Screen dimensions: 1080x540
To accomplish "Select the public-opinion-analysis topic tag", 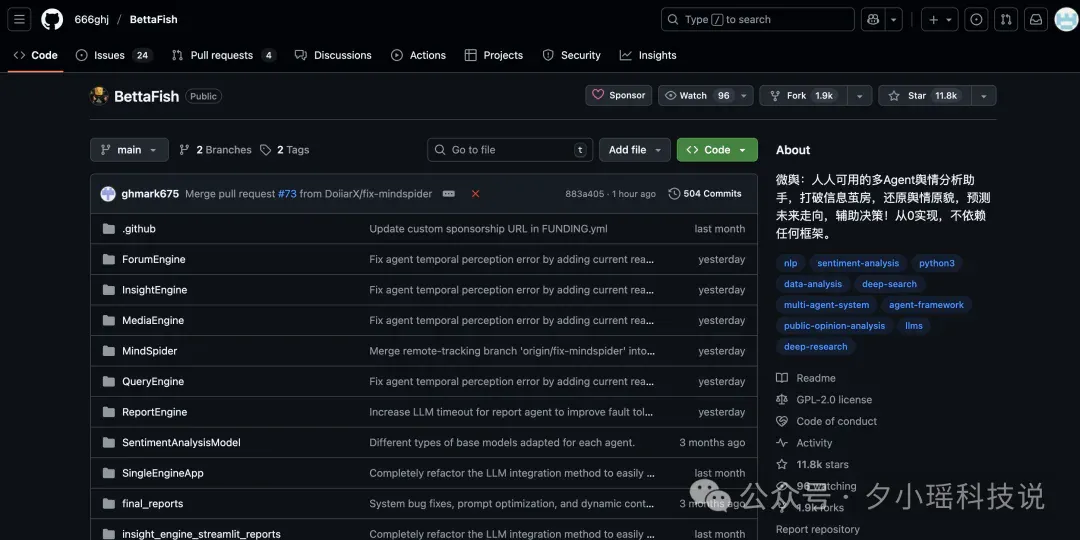I will 834,326.
